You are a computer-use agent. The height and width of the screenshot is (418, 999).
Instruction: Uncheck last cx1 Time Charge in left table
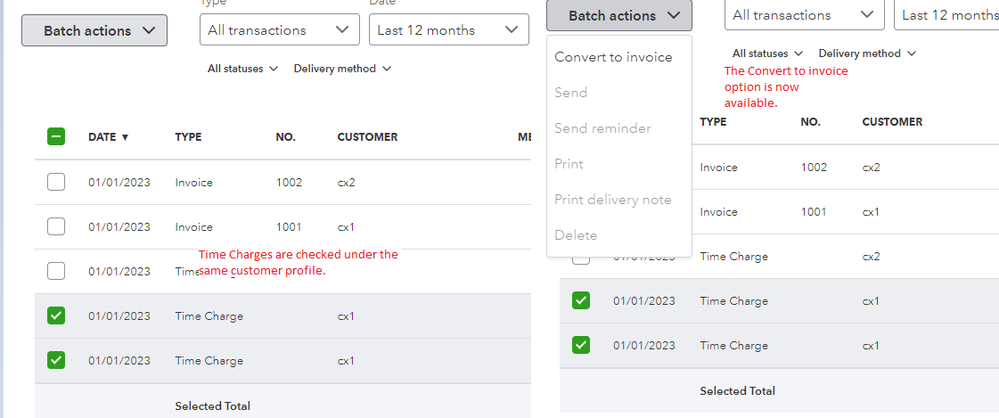57,360
